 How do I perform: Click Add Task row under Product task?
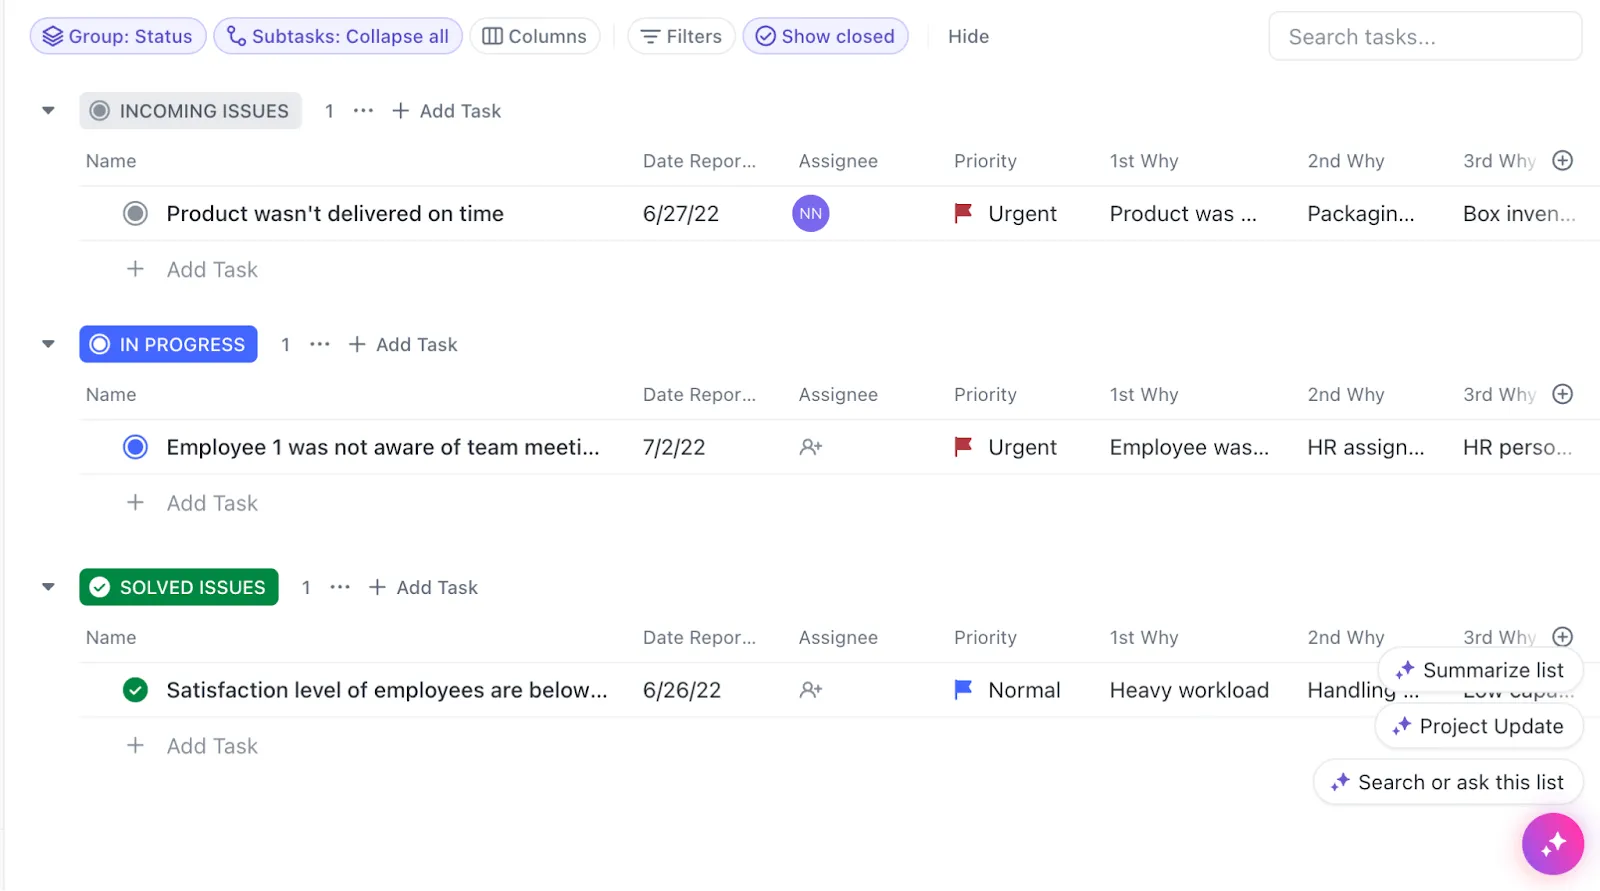pyautogui.click(x=192, y=269)
